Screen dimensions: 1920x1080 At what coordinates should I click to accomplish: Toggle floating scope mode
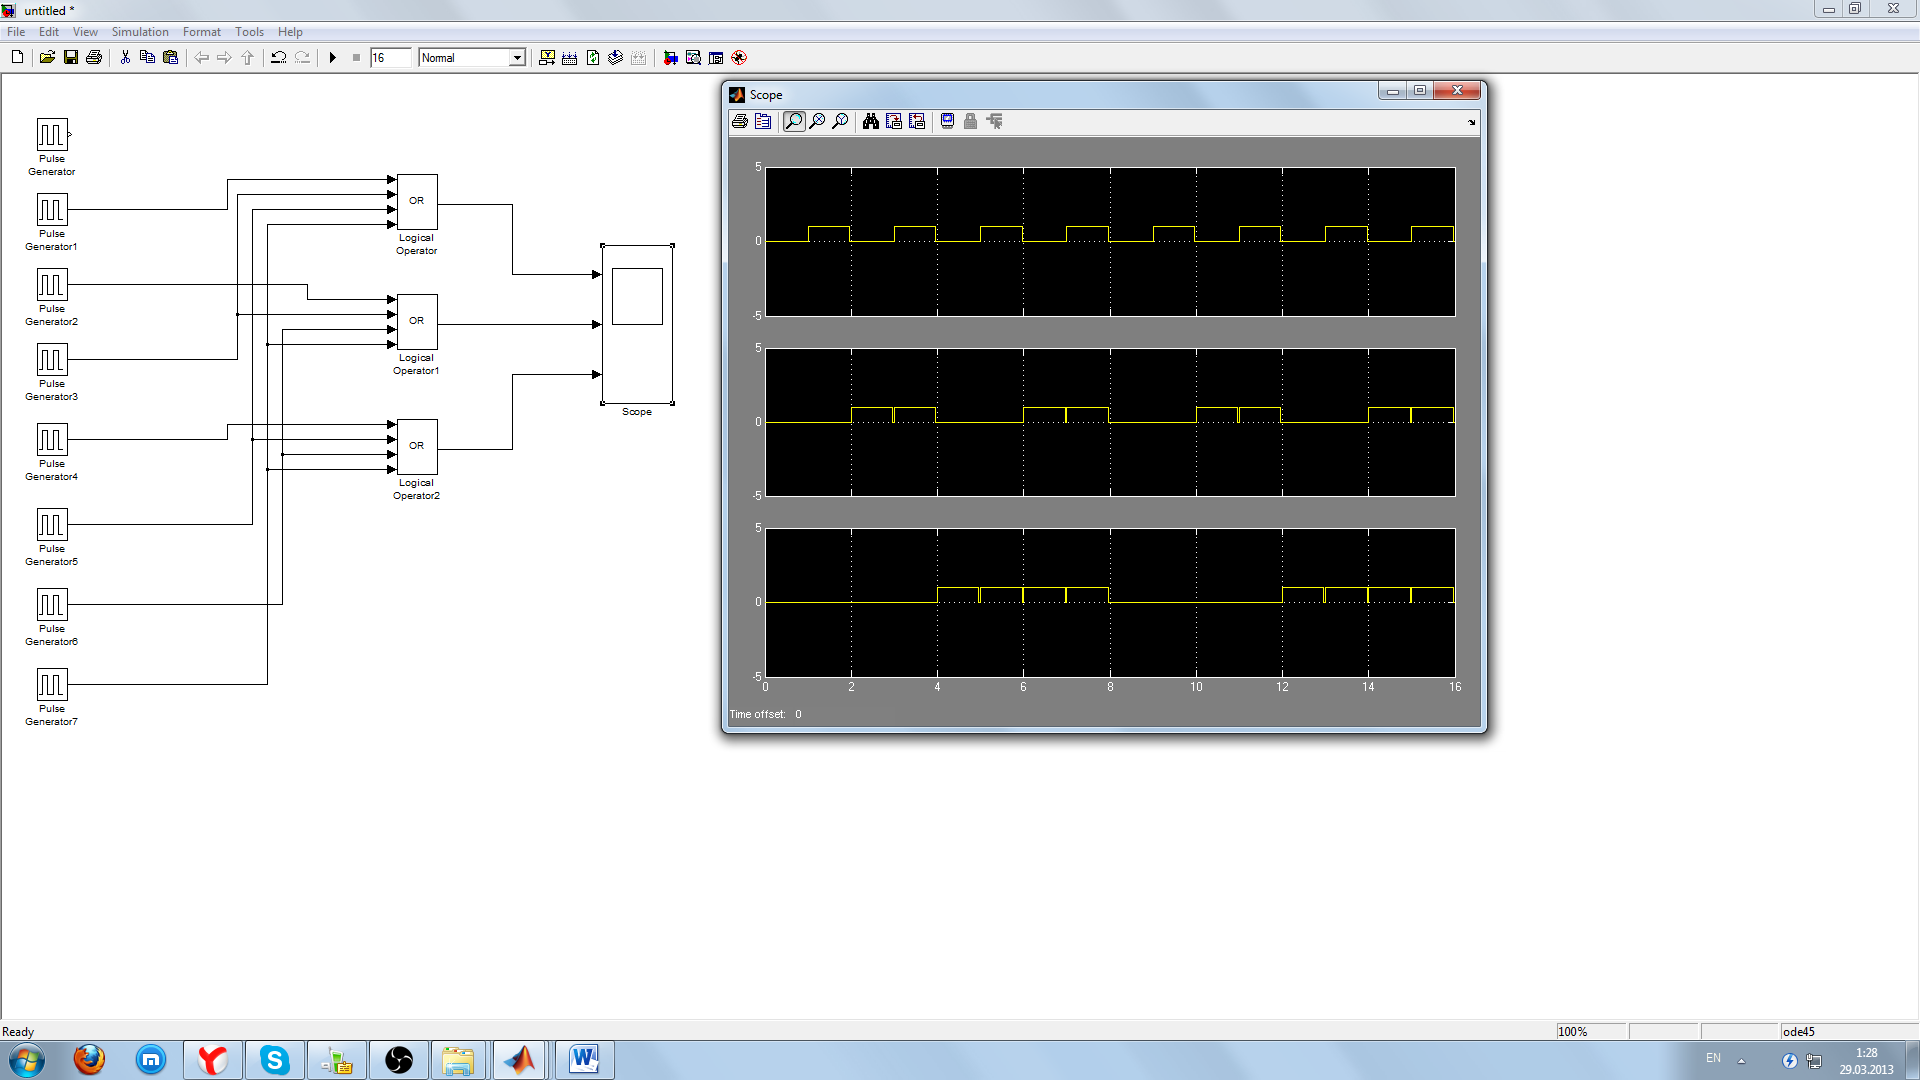947,121
